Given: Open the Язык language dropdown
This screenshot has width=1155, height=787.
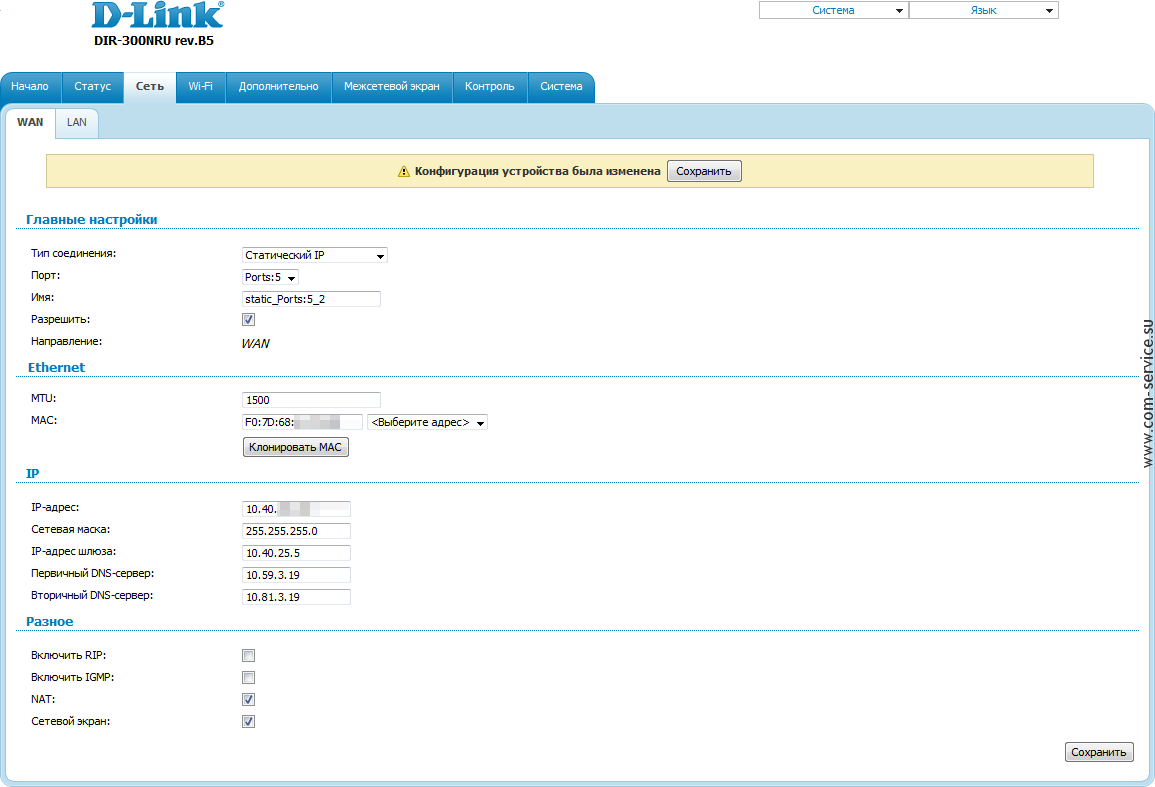Looking at the screenshot, I should click(x=983, y=10).
